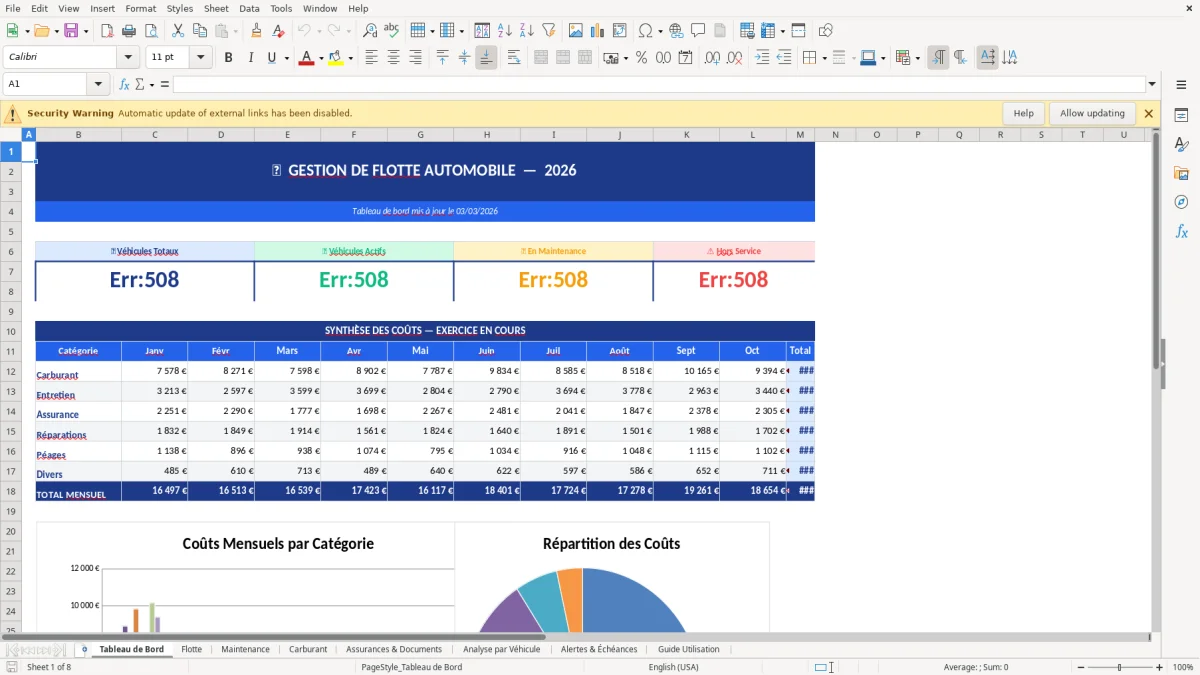Toggle underline formatting
This screenshot has width=1200, height=675.
coord(271,57)
